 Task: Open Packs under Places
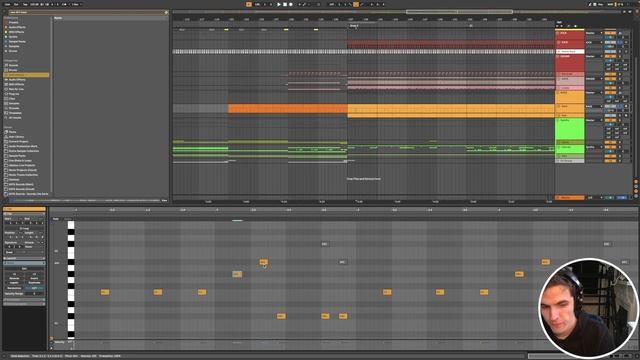13,132
